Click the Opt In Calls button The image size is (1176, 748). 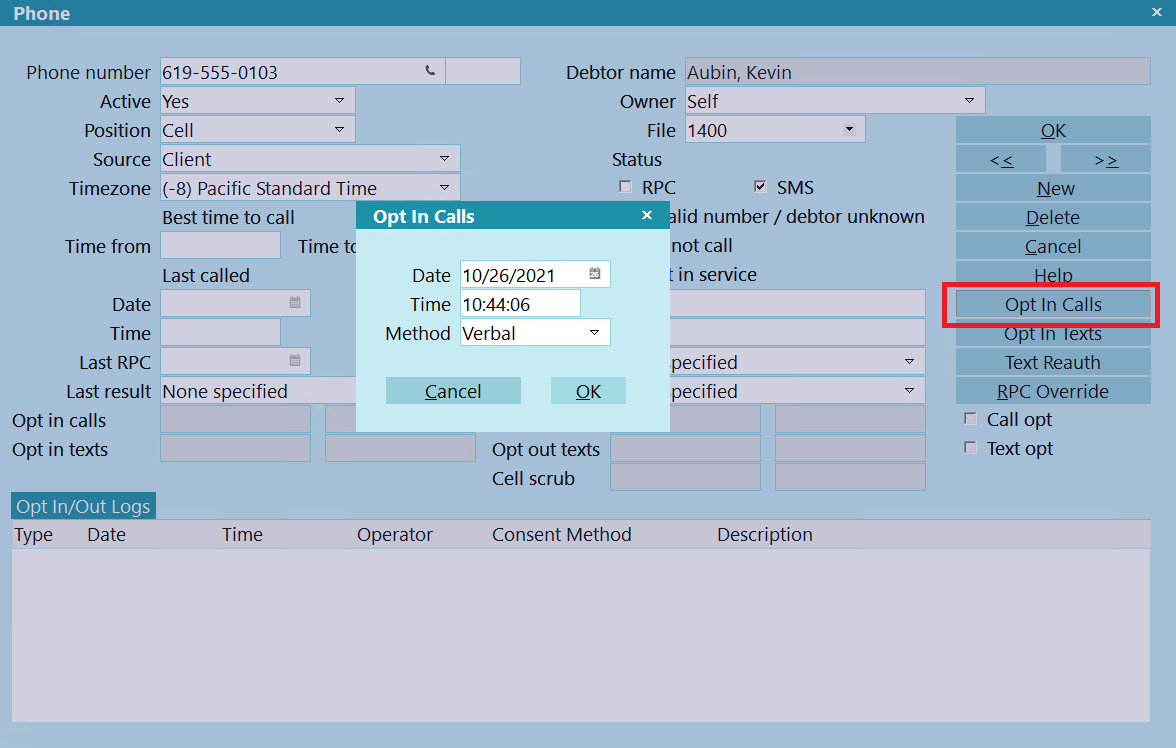(1053, 304)
